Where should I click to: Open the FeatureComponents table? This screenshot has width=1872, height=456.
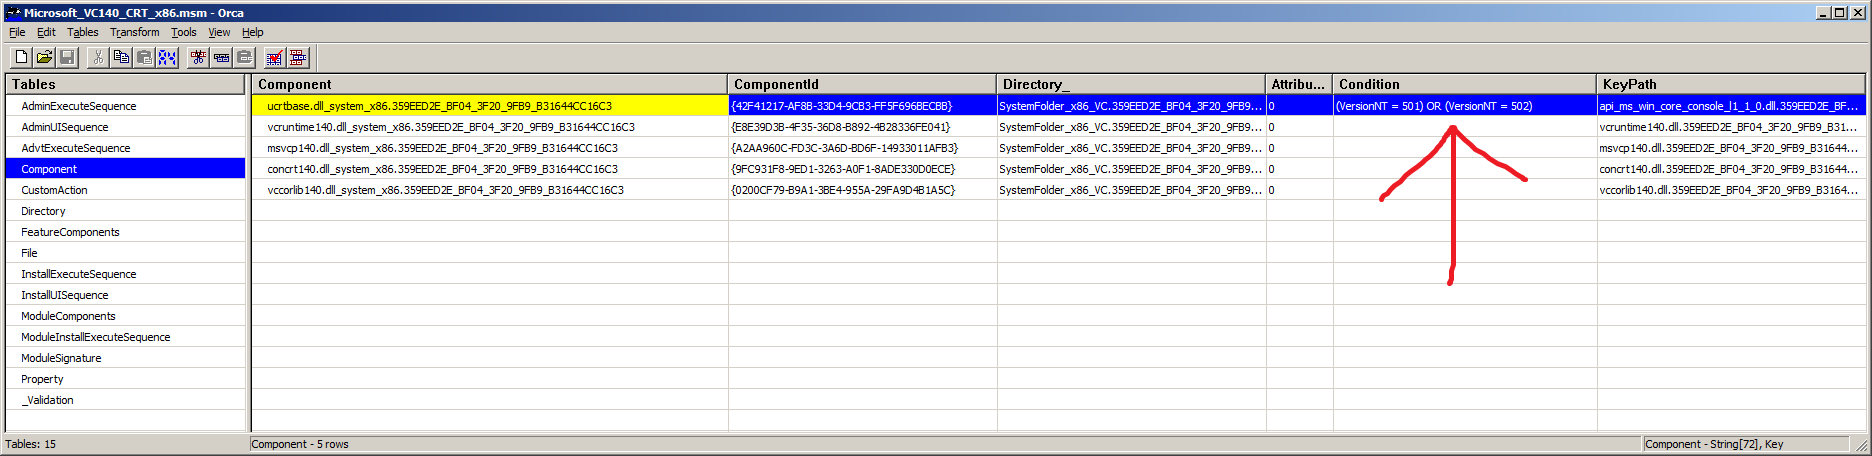(70, 232)
